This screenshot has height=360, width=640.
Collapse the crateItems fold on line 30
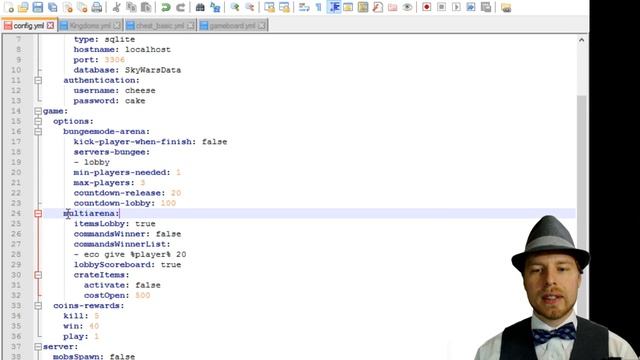(x=38, y=275)
